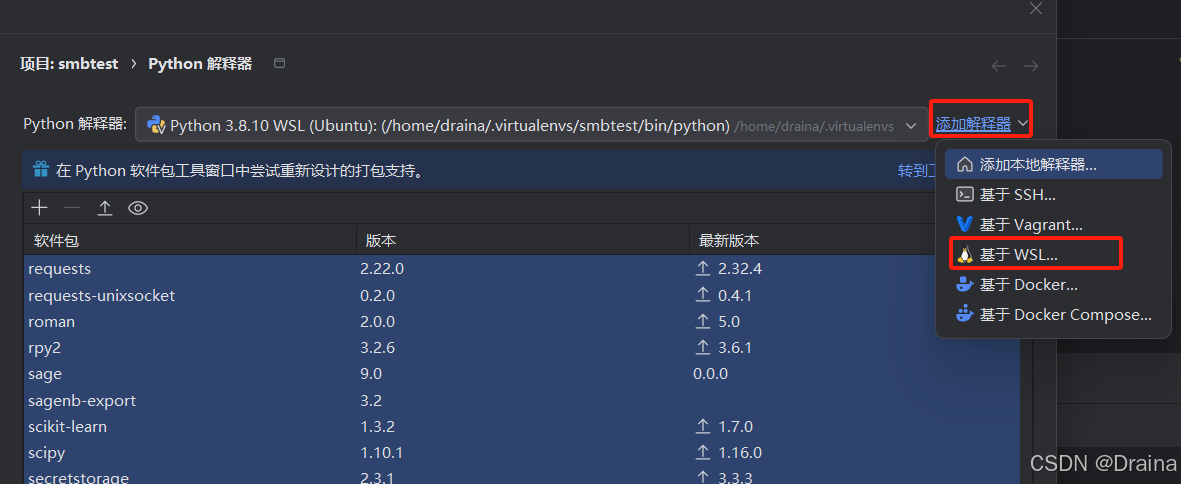Image resolution: width=1181 pixels, height=484 pixels.
Task: Expand the 添加解释器 chevron arrow
Action: [x=1023, y=125]
